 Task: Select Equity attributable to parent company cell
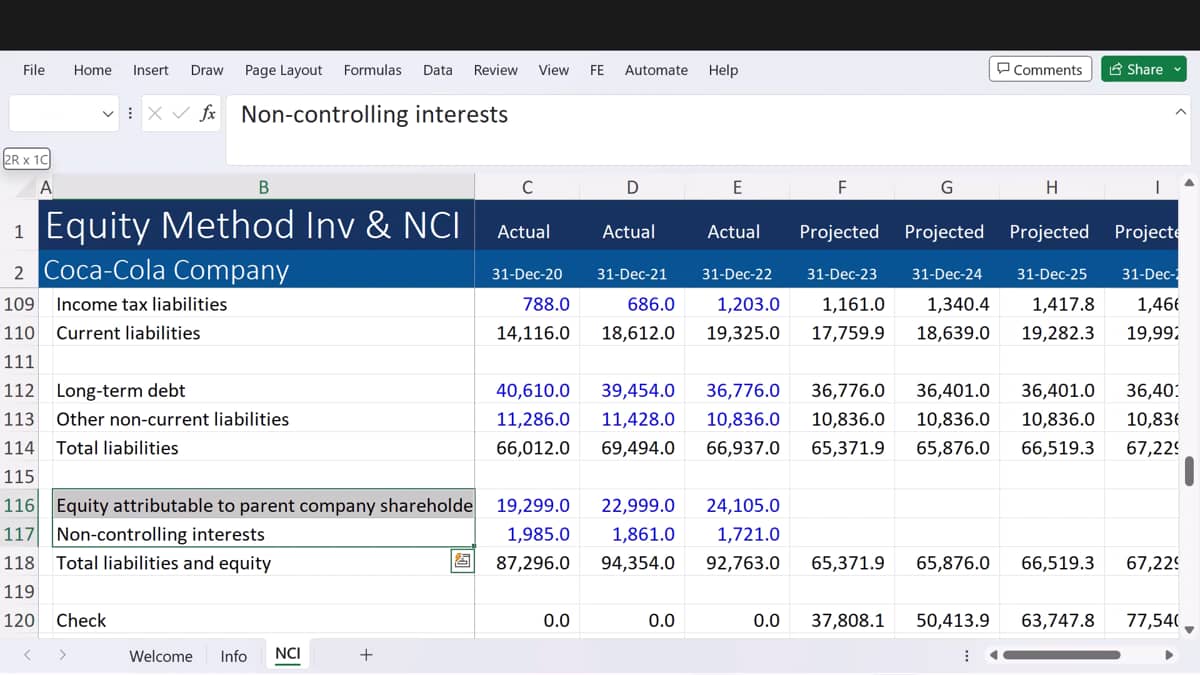pyautogui.click(x=263, y=505)
